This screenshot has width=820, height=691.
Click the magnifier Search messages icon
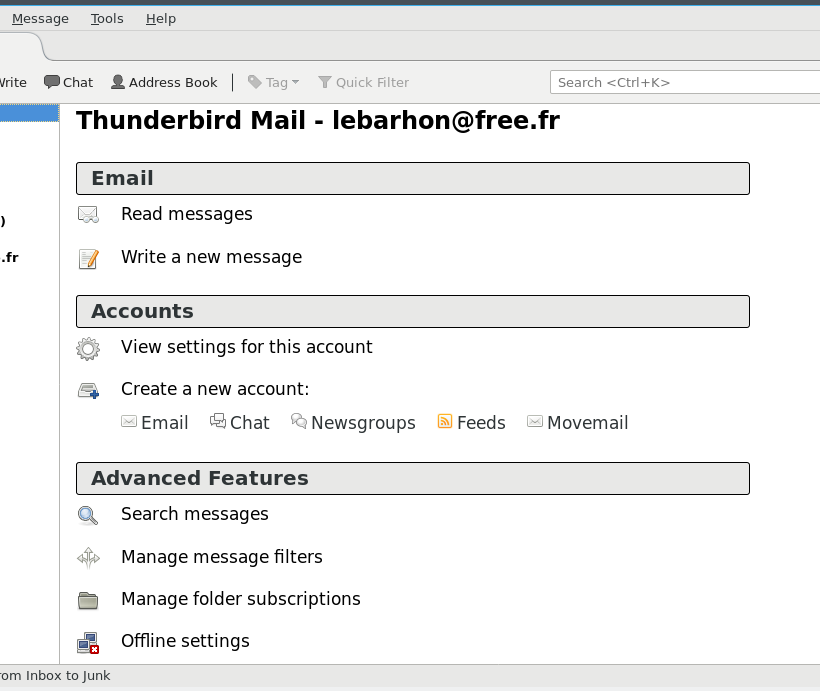point(87,516)
